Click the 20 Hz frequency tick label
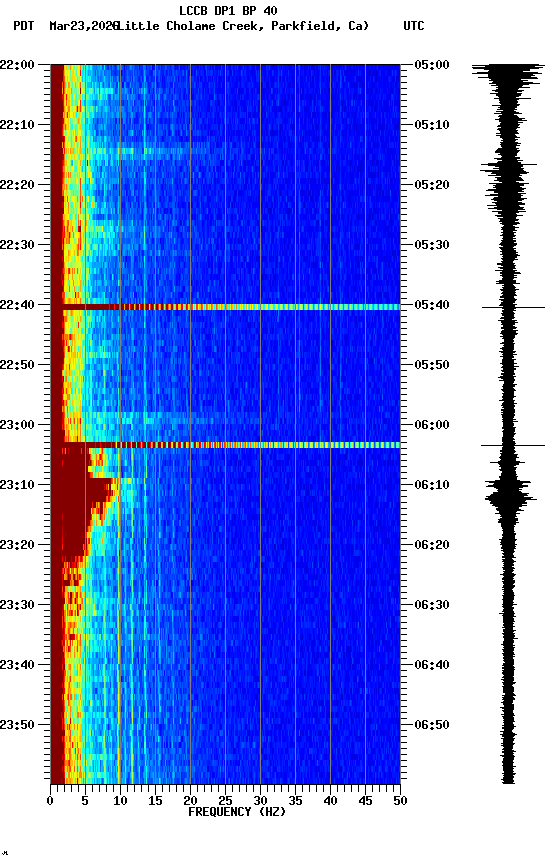 190,801
